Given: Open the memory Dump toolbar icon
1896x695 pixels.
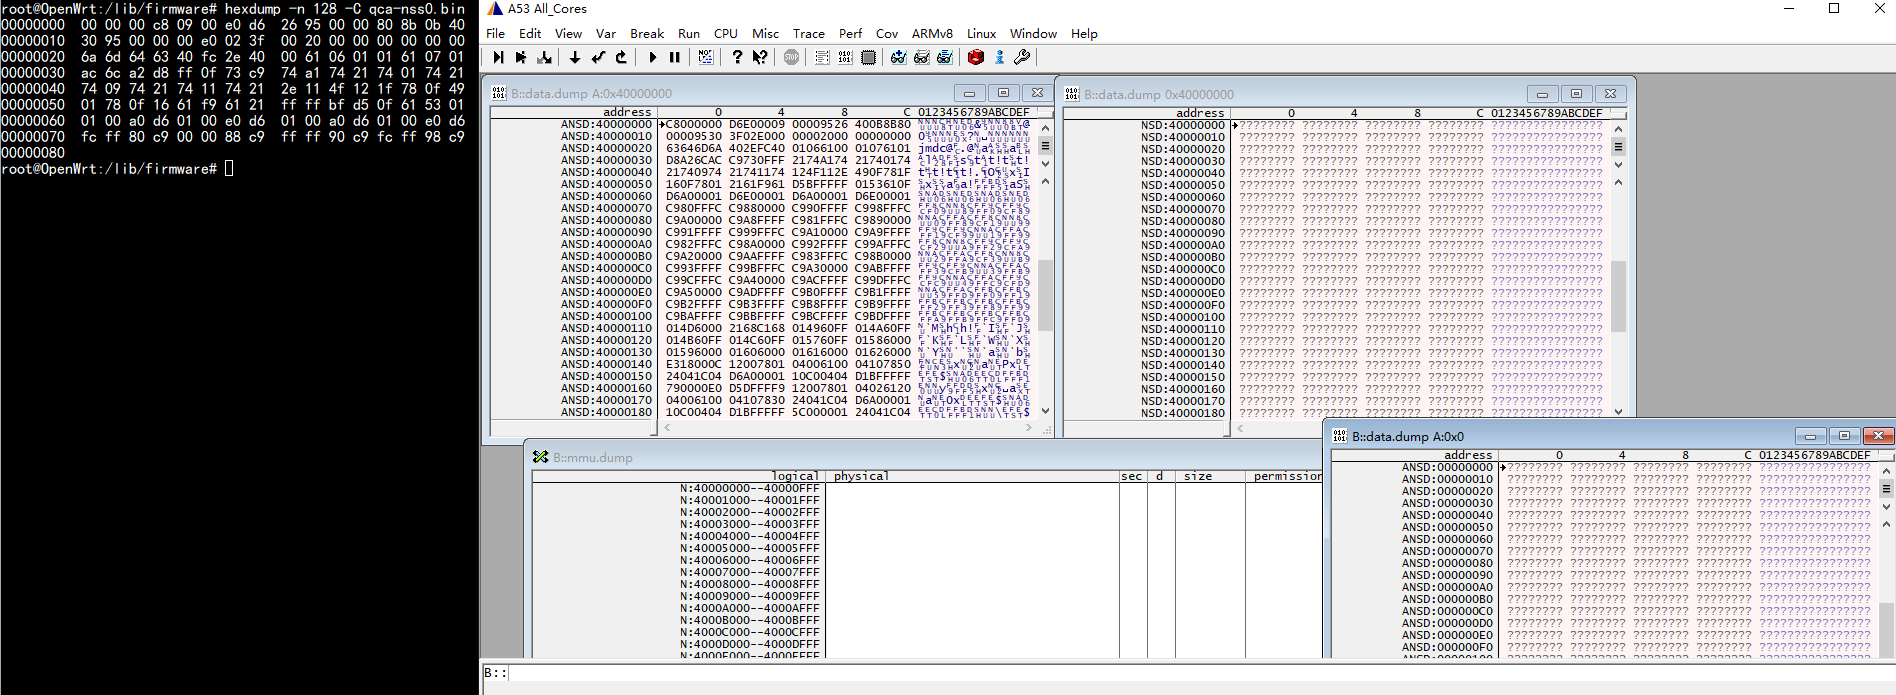Looking at the screenshot, I should [x=845, y=57].
